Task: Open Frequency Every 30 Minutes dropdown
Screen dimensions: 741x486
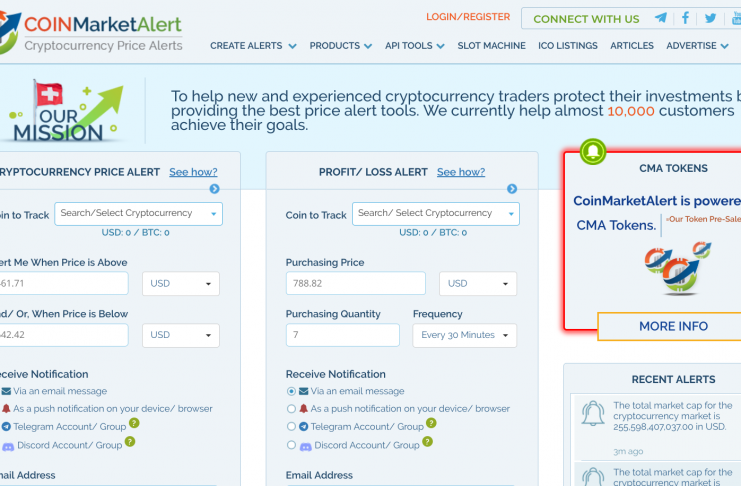Action: coord(465,335)
